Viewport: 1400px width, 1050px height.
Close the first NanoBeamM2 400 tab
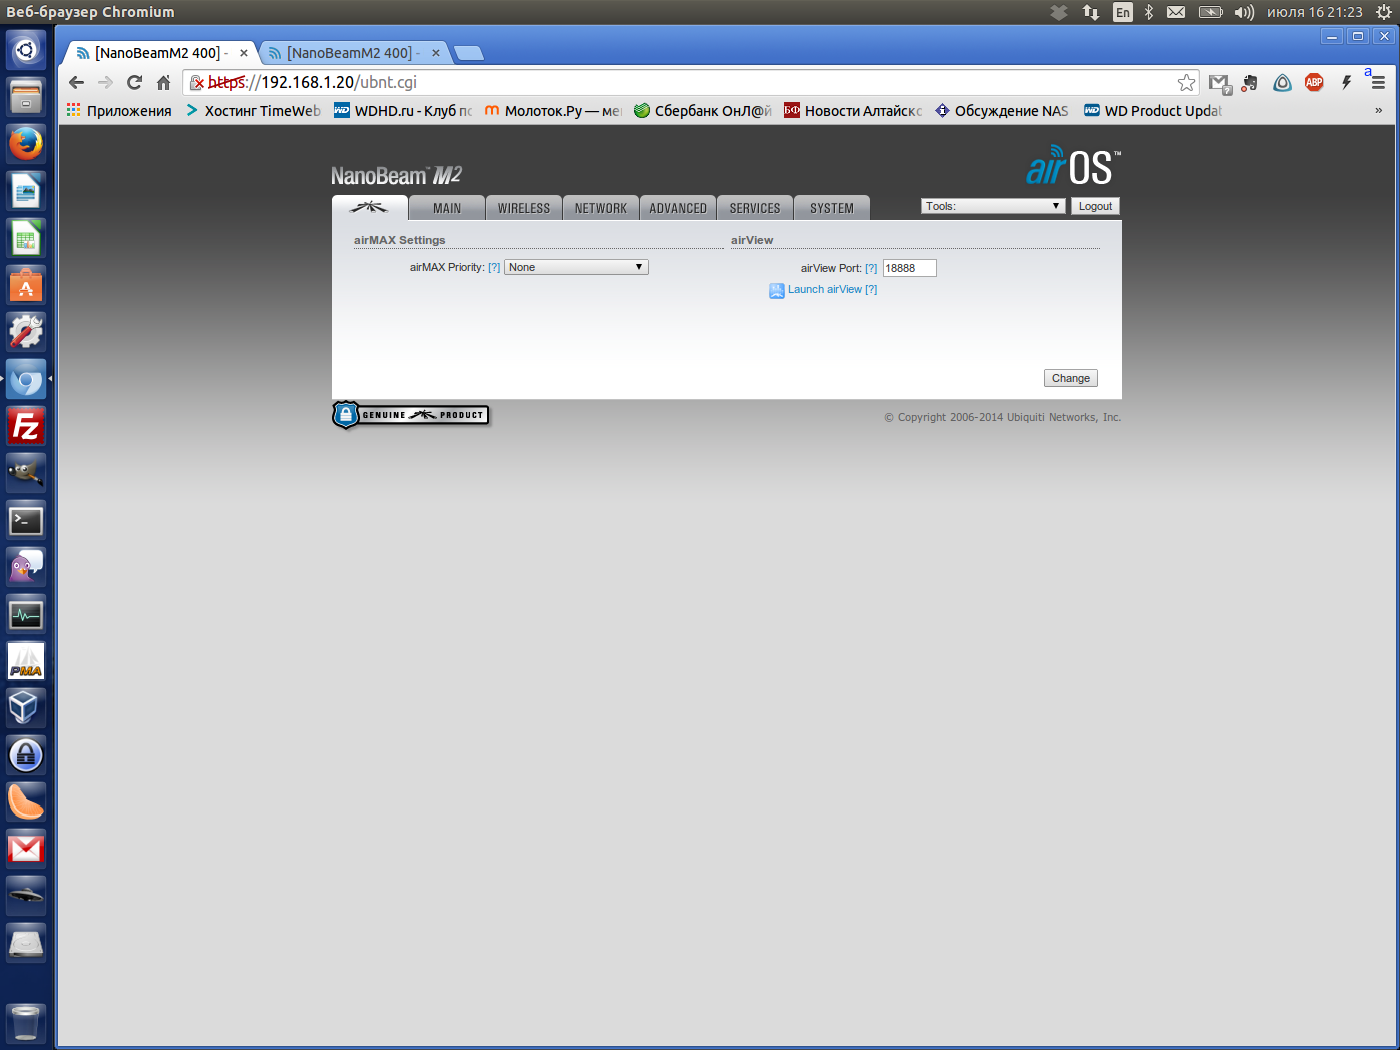(244, 53)
